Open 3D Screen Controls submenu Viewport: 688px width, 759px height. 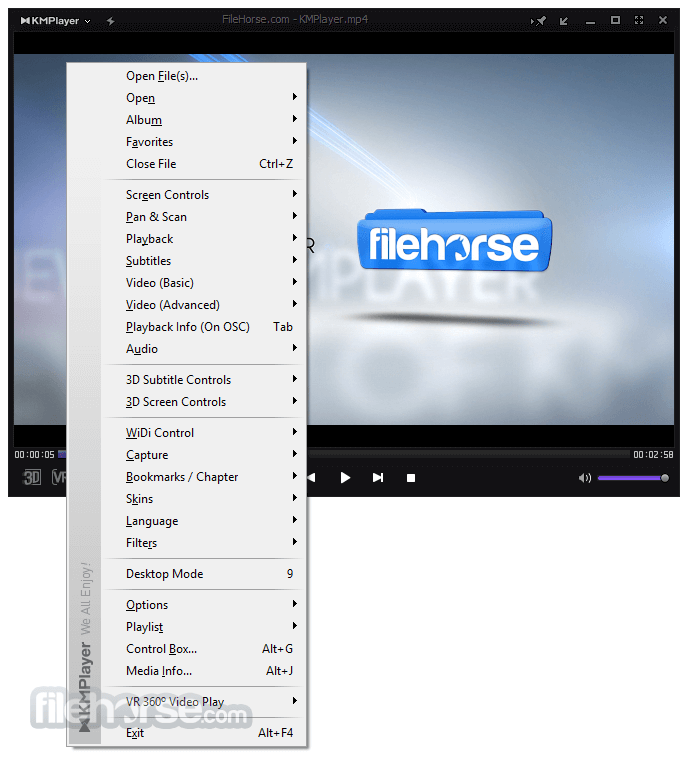204,402
